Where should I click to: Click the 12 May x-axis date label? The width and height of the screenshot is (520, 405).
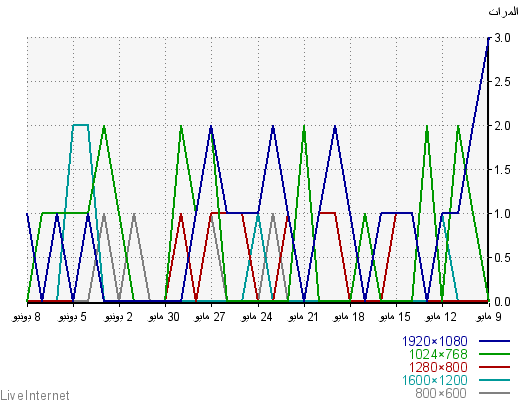tap(440, 317)
